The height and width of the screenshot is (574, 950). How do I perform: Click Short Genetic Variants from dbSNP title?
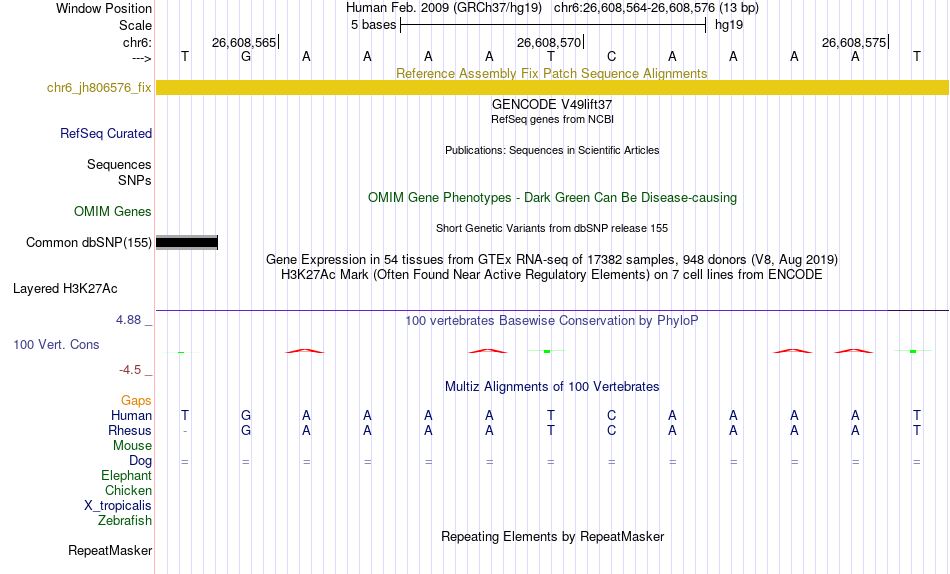[x=552, y=229]
